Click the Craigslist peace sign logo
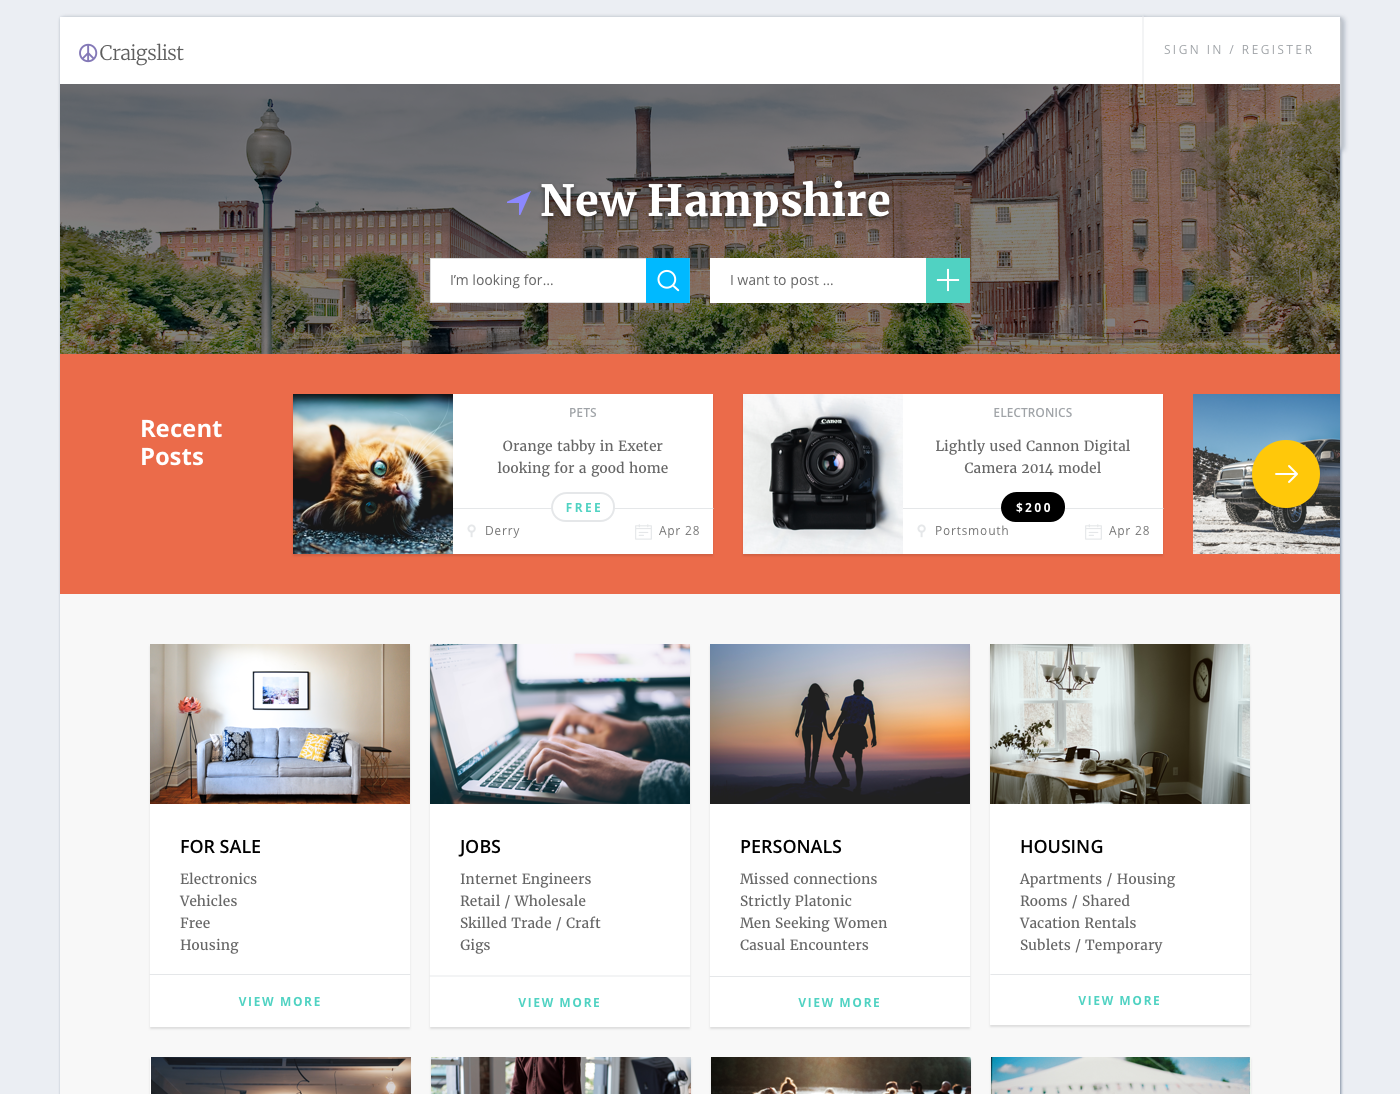 coord(88,53)
